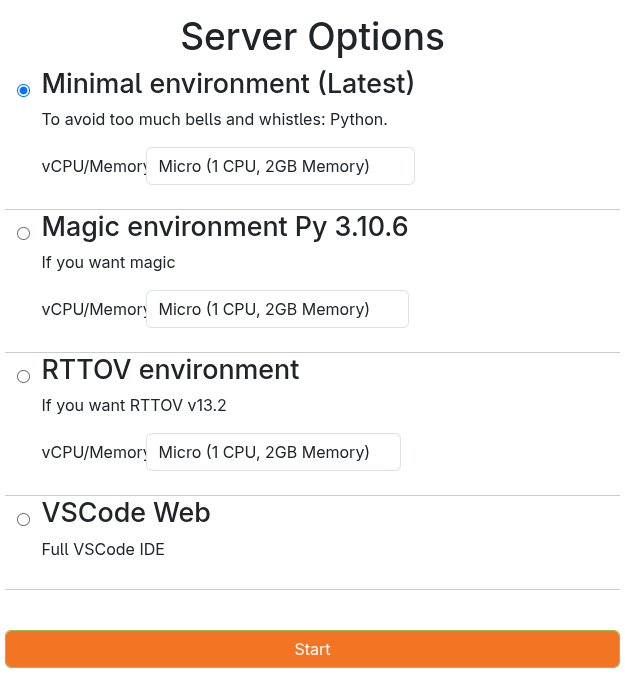The height and width of the screenshot is (677, 625).
Task: Click vCPU/Memory label in Minimal environment section
Action: [x=94, y=166]
